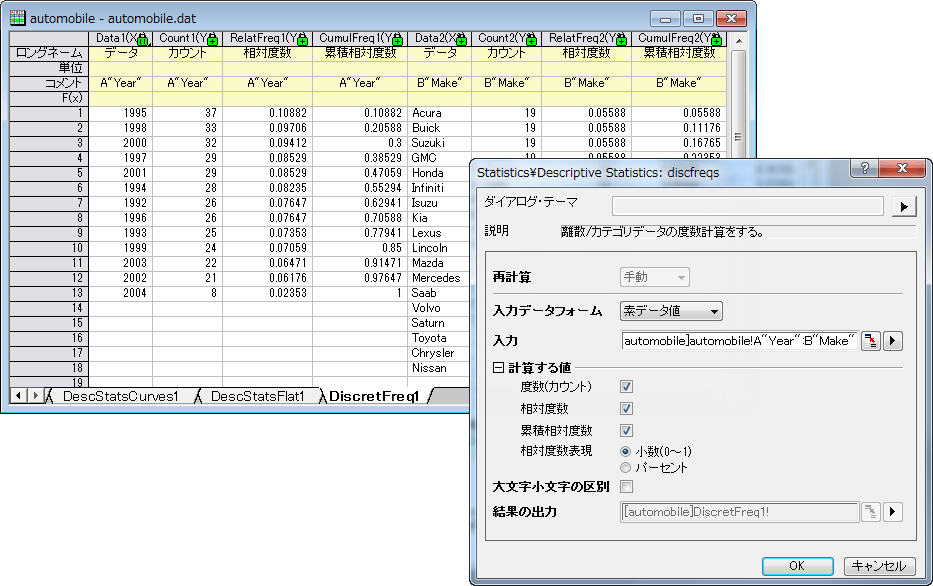Viewport: 933px width, 586px height.
Task: Click the lock icon on RelatFreq1 column header
Action: [x=302, y=40]
